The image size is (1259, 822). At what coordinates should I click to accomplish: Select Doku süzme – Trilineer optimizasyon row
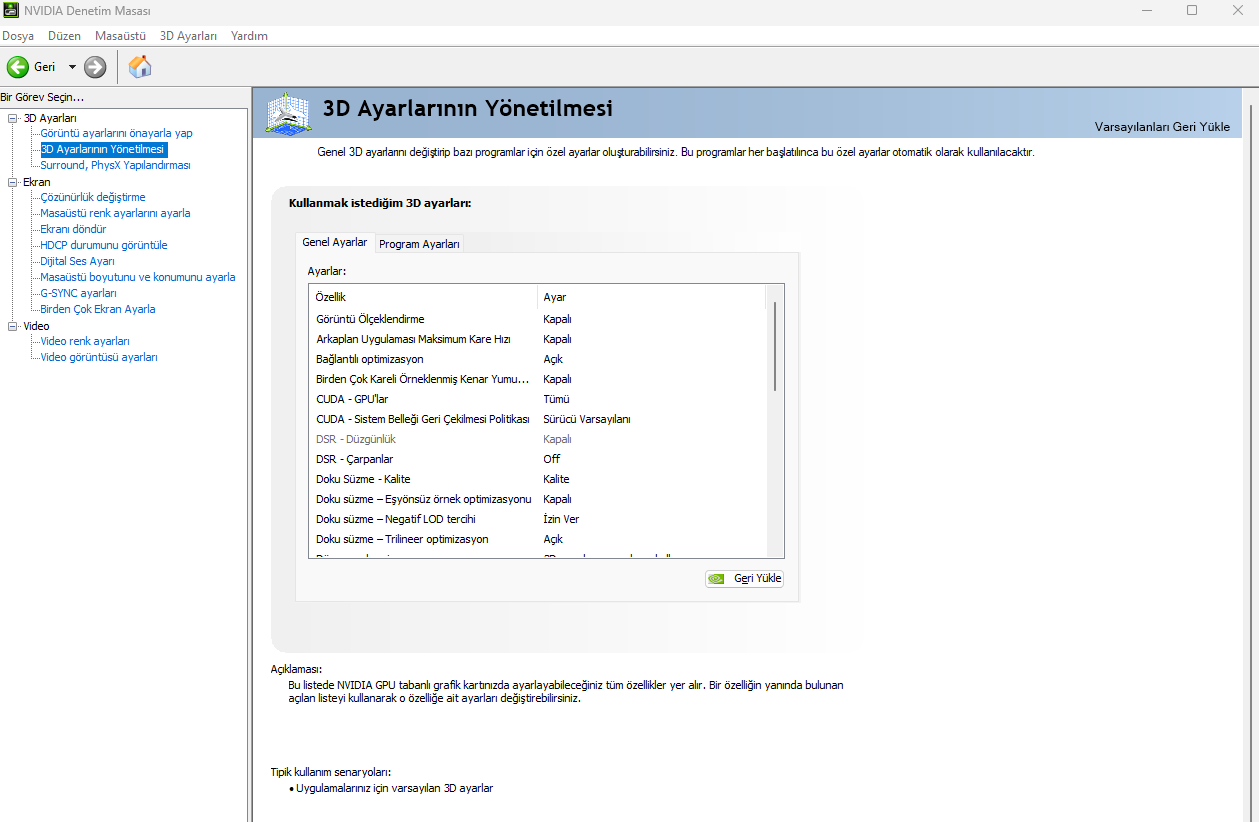[538, 539]
